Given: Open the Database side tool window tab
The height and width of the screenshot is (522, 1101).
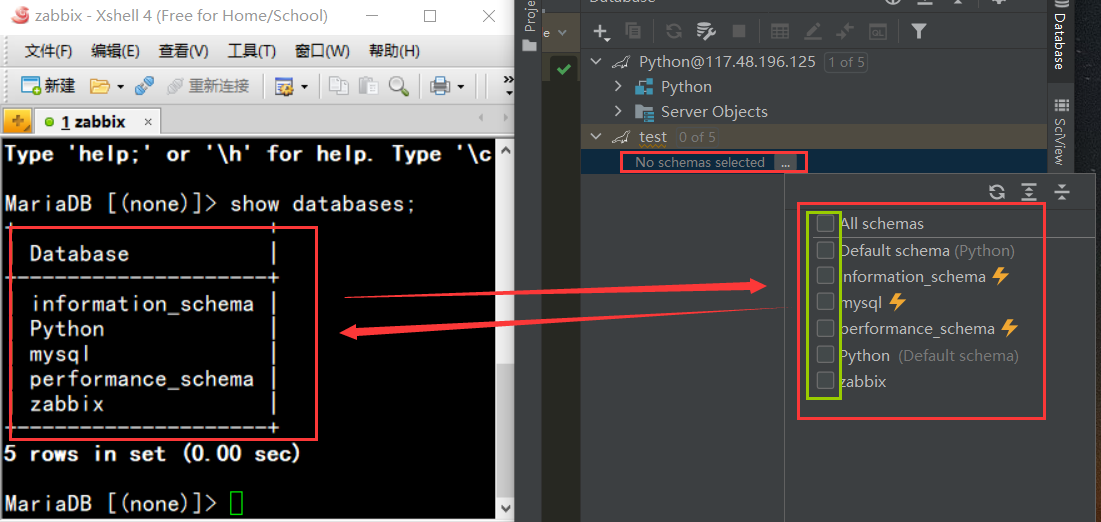Looking at the screenshot, I should coord(1059,41).
